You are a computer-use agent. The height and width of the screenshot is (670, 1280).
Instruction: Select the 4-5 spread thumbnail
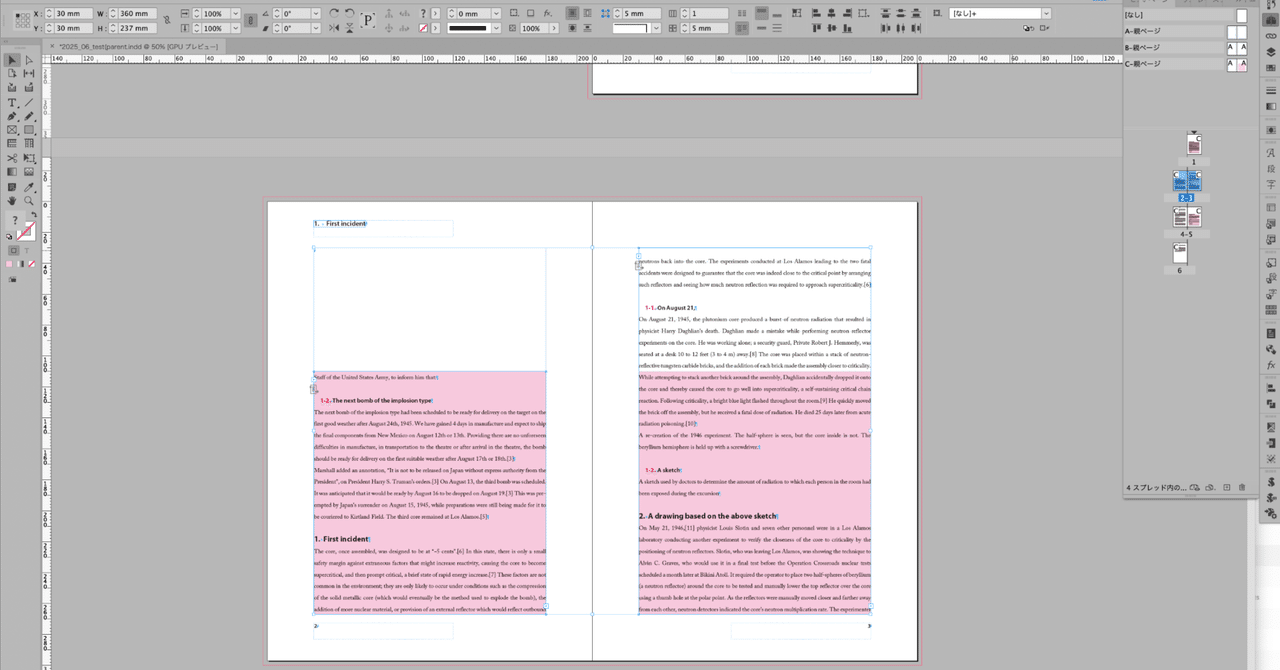[x=1187, y=216]
